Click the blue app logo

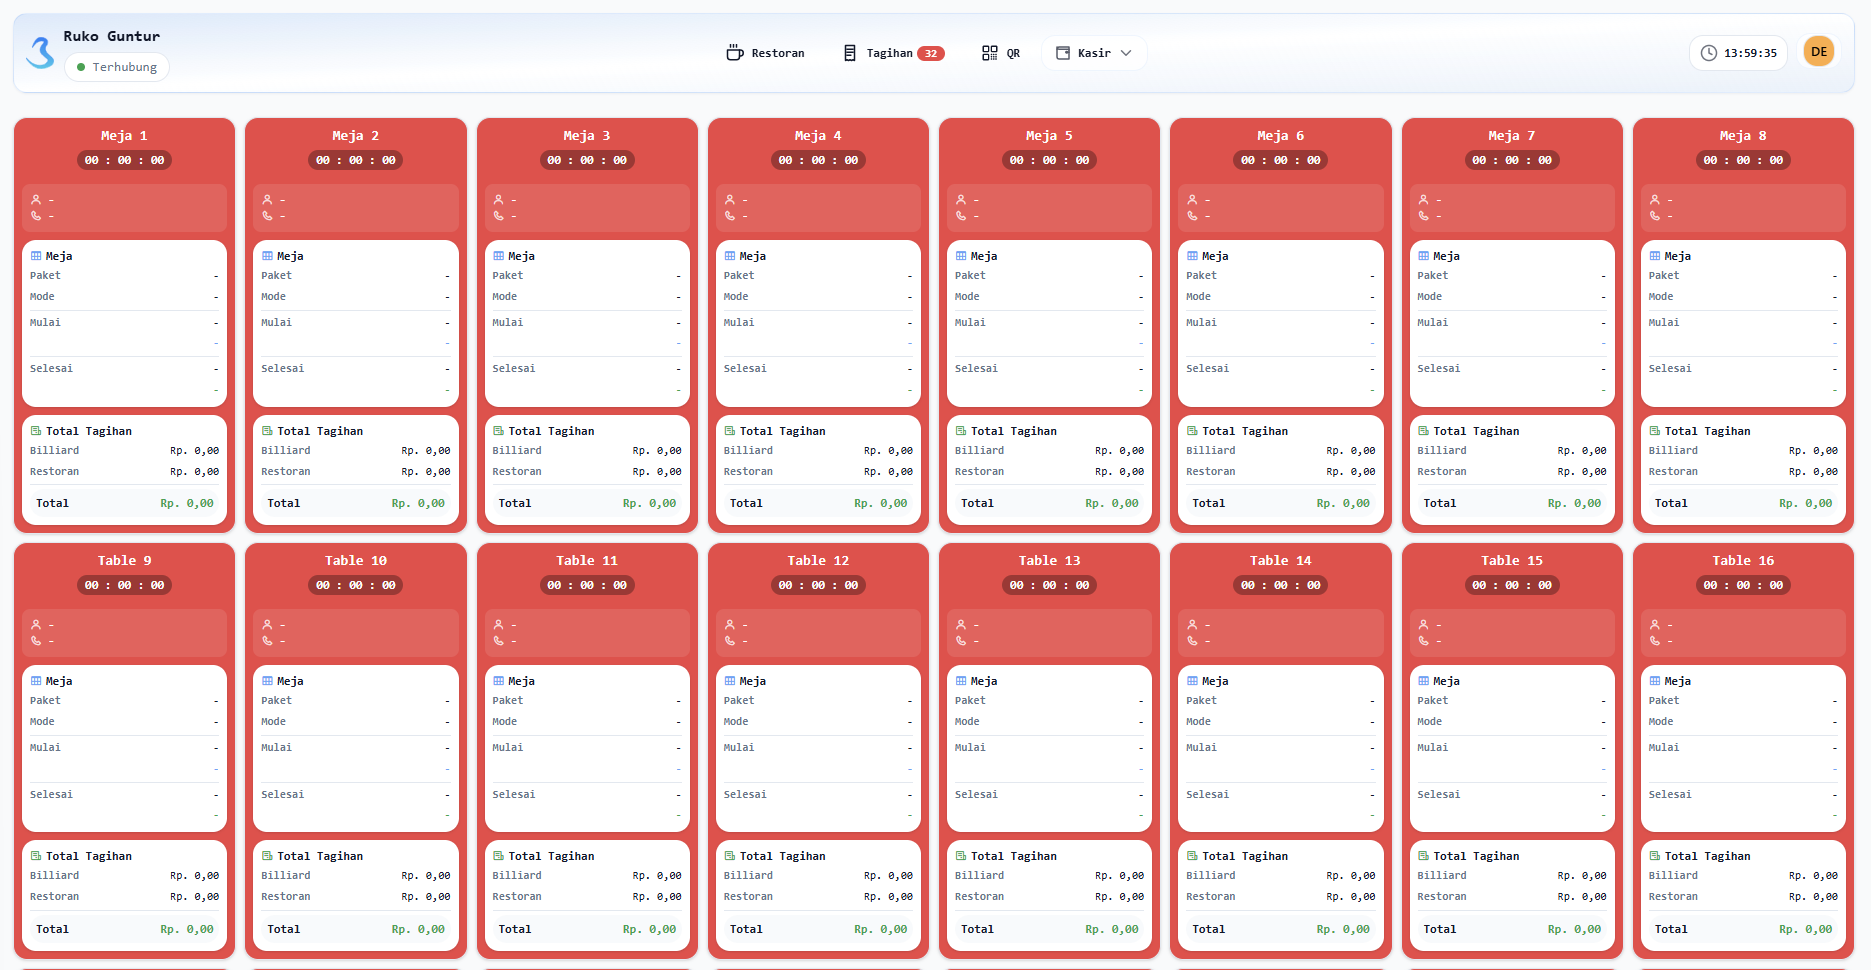tap(40, 52)
